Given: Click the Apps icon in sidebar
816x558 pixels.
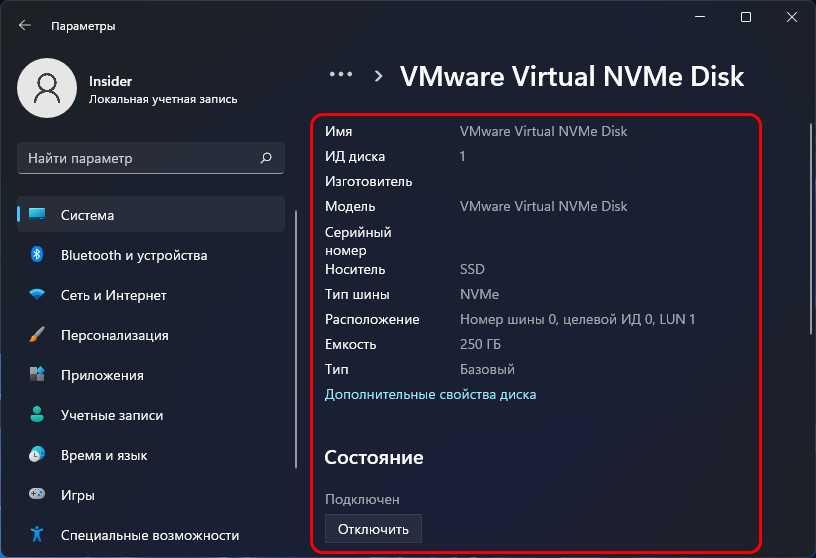Looking at the screenshot, I should click(37, 375).
